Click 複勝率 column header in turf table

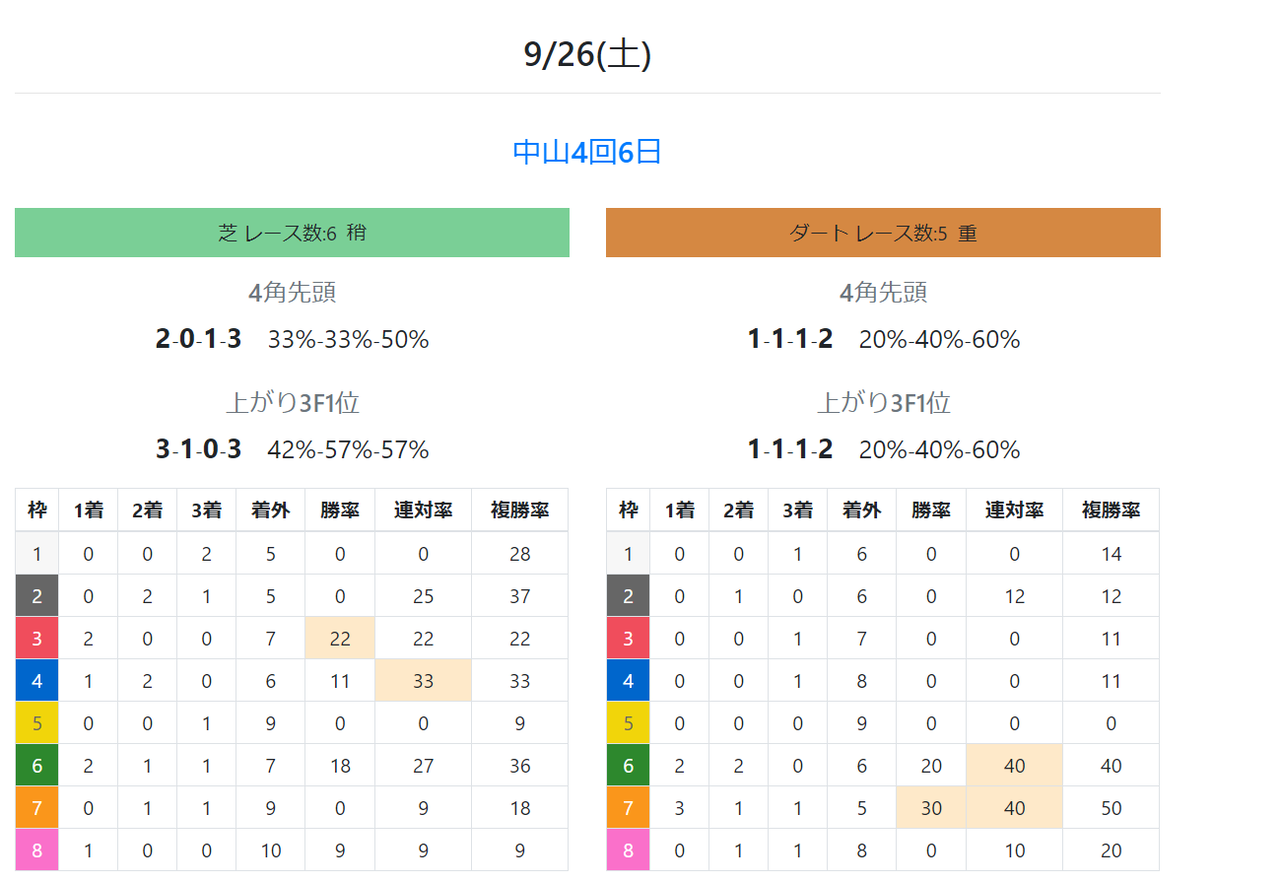tap(519, 510)
